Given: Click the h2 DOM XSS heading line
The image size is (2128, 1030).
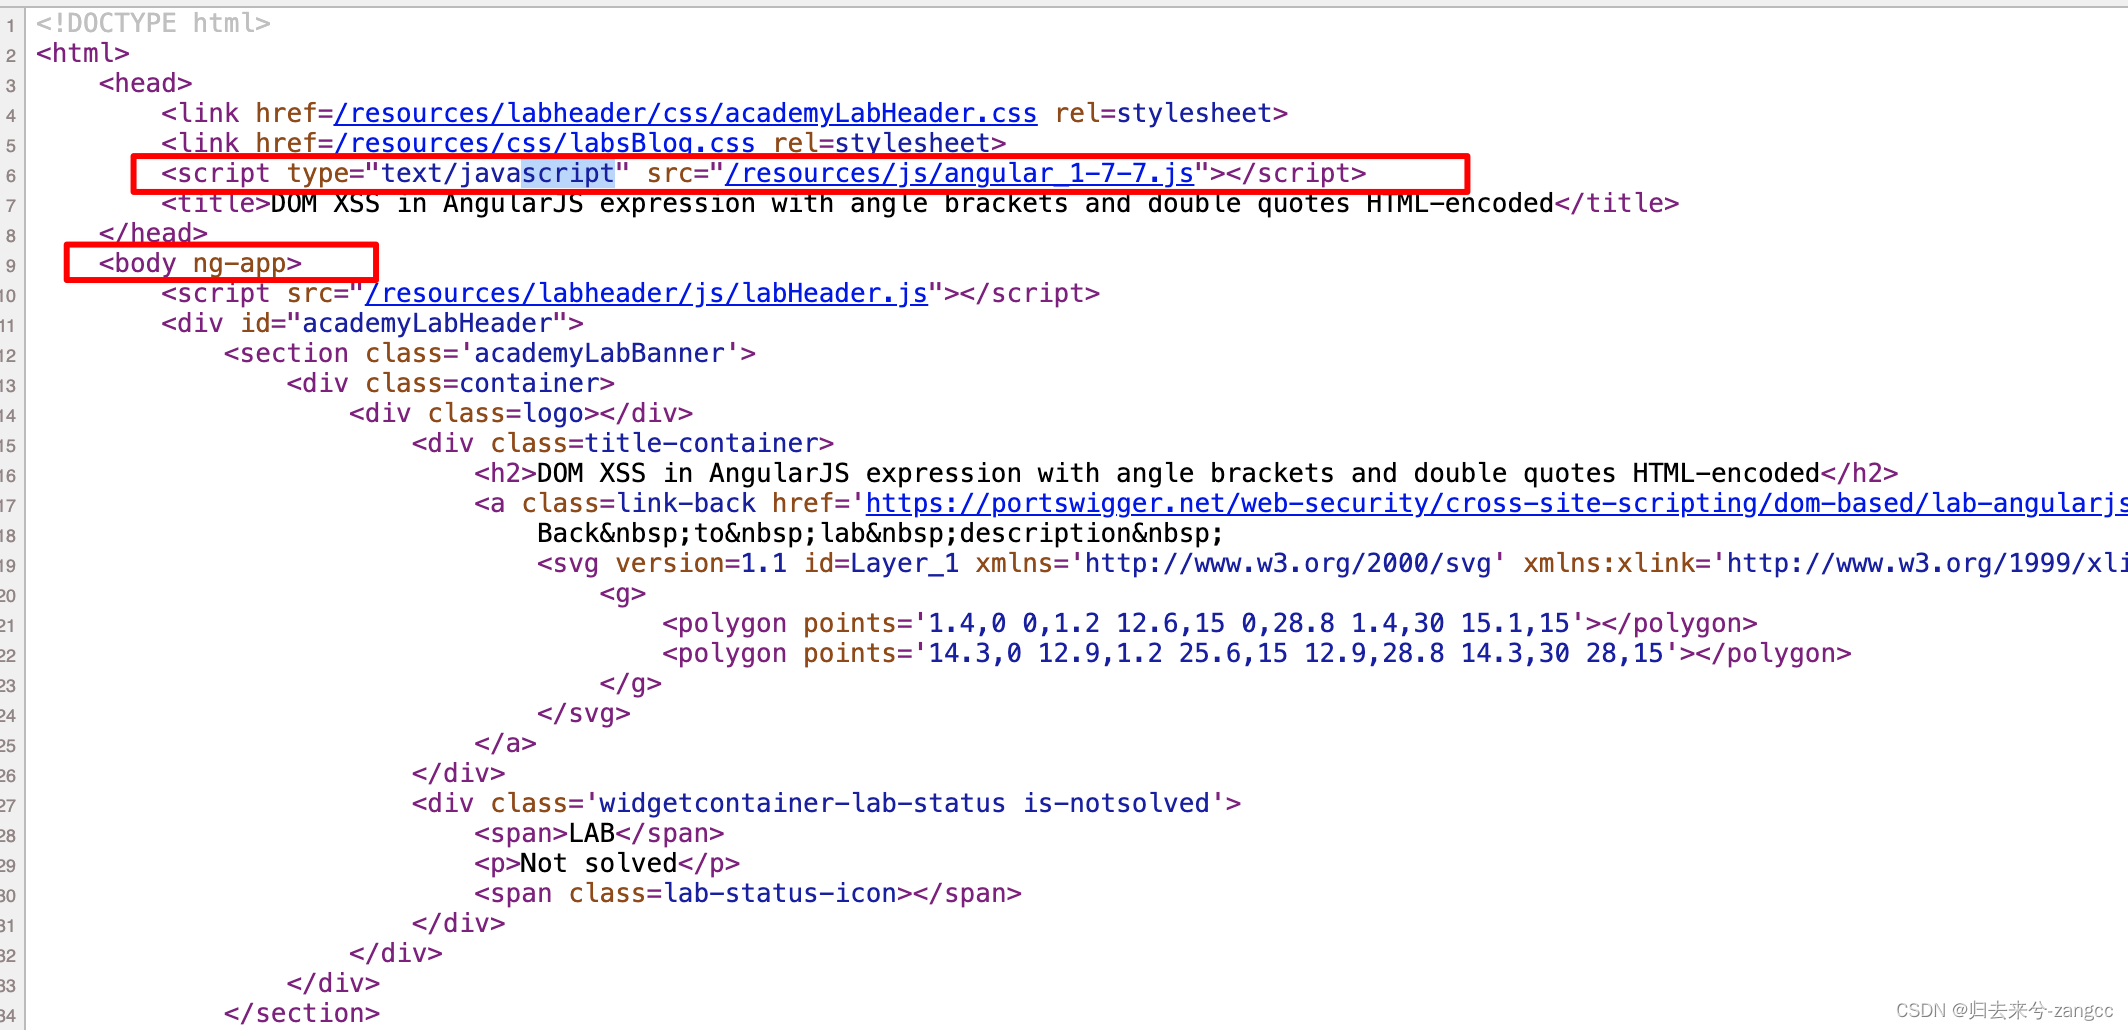Looking at the screenshot, I should pos(1186,473).
